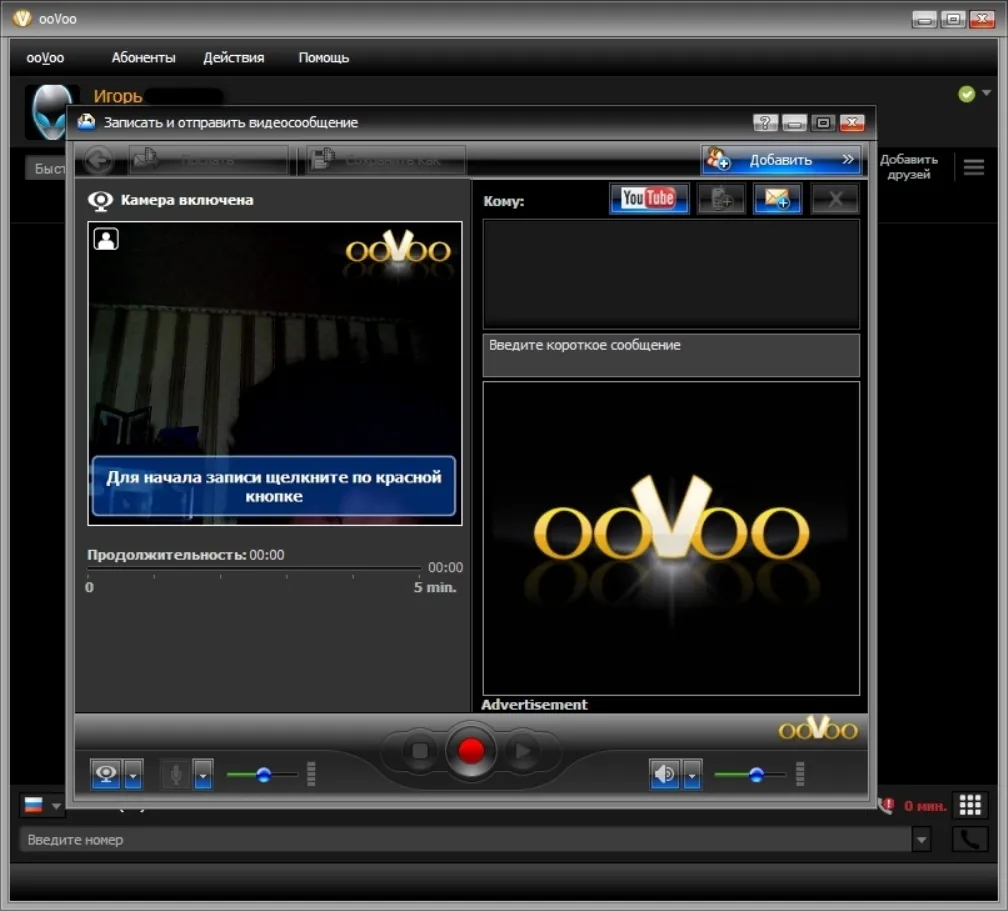Click the YouTube upload icon
The height and width of the screenshot is (911, 1008).
tap(648, 198)
